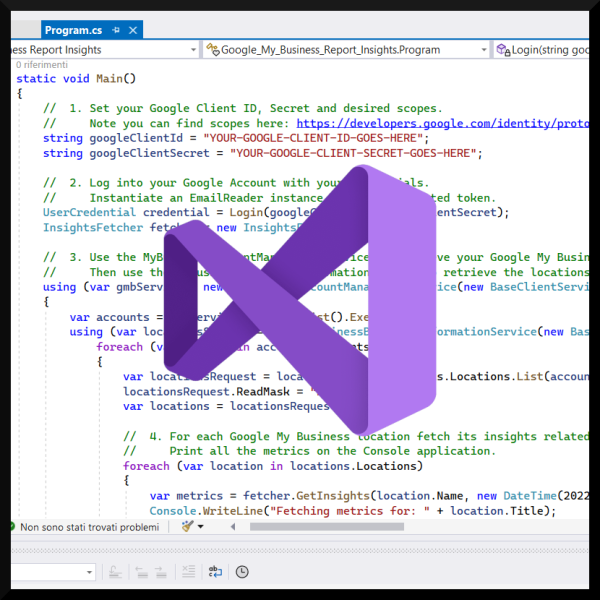The height and width of the screenshot is (600, 600).
Task: Click "var accounts" declaration
Action: coord(109,317)
